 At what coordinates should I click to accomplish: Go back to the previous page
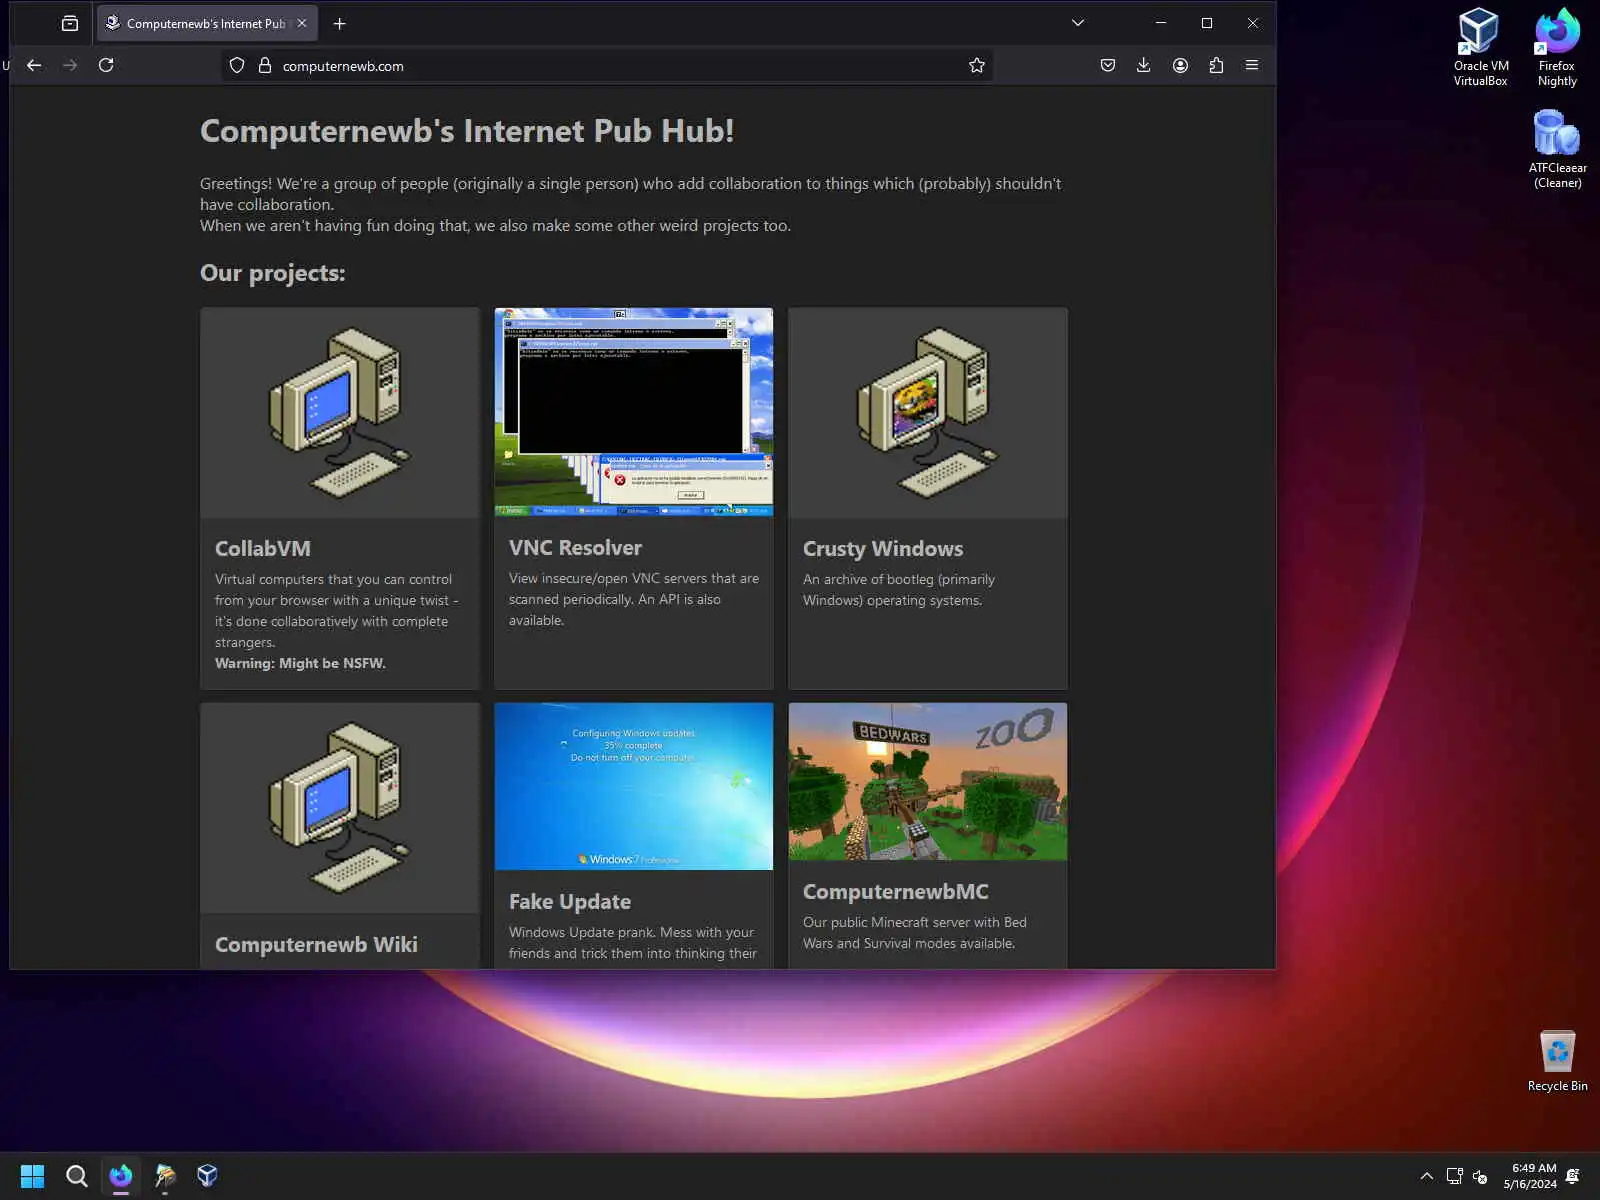(x=34, y=65)
